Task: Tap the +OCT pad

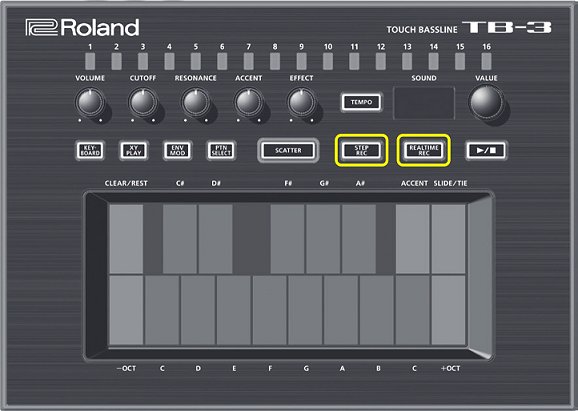Action: click(448, 310)
